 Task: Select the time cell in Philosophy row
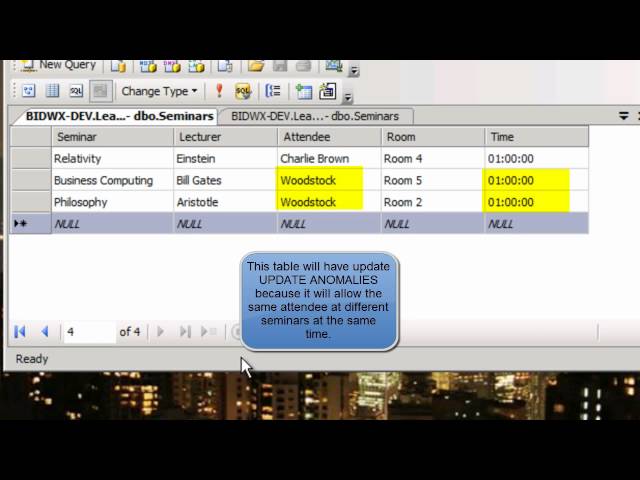pos(536,202)
